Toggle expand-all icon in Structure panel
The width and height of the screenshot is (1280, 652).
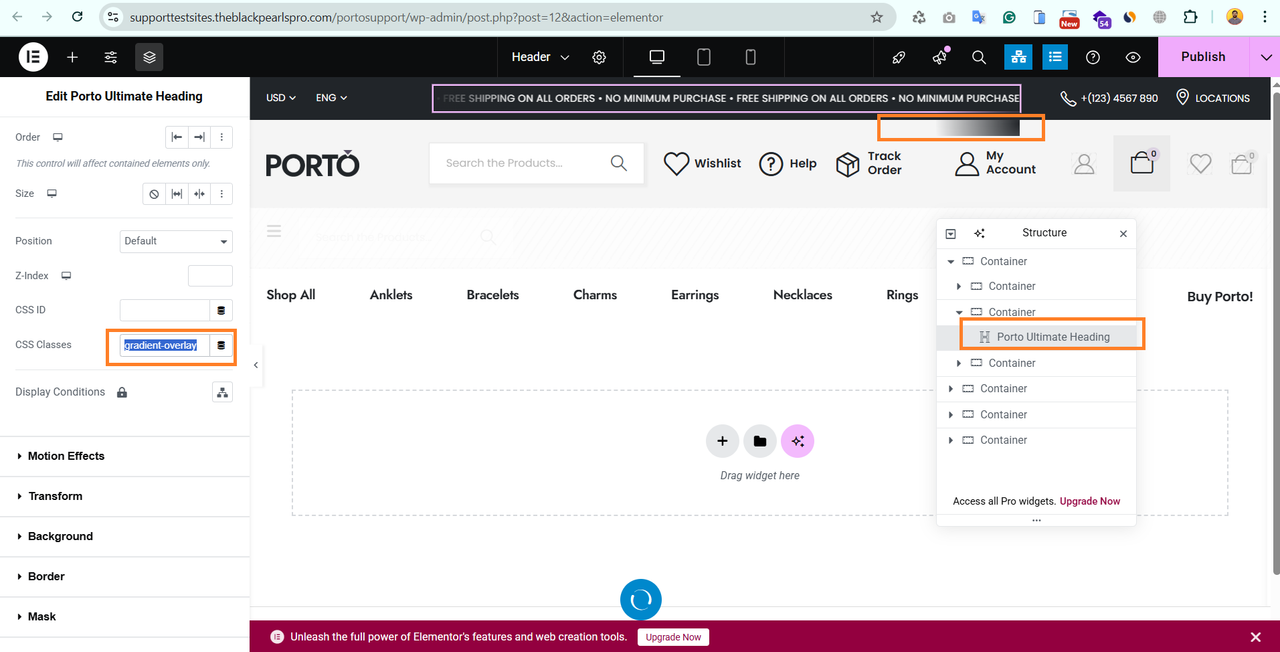[x=951, y=233]
